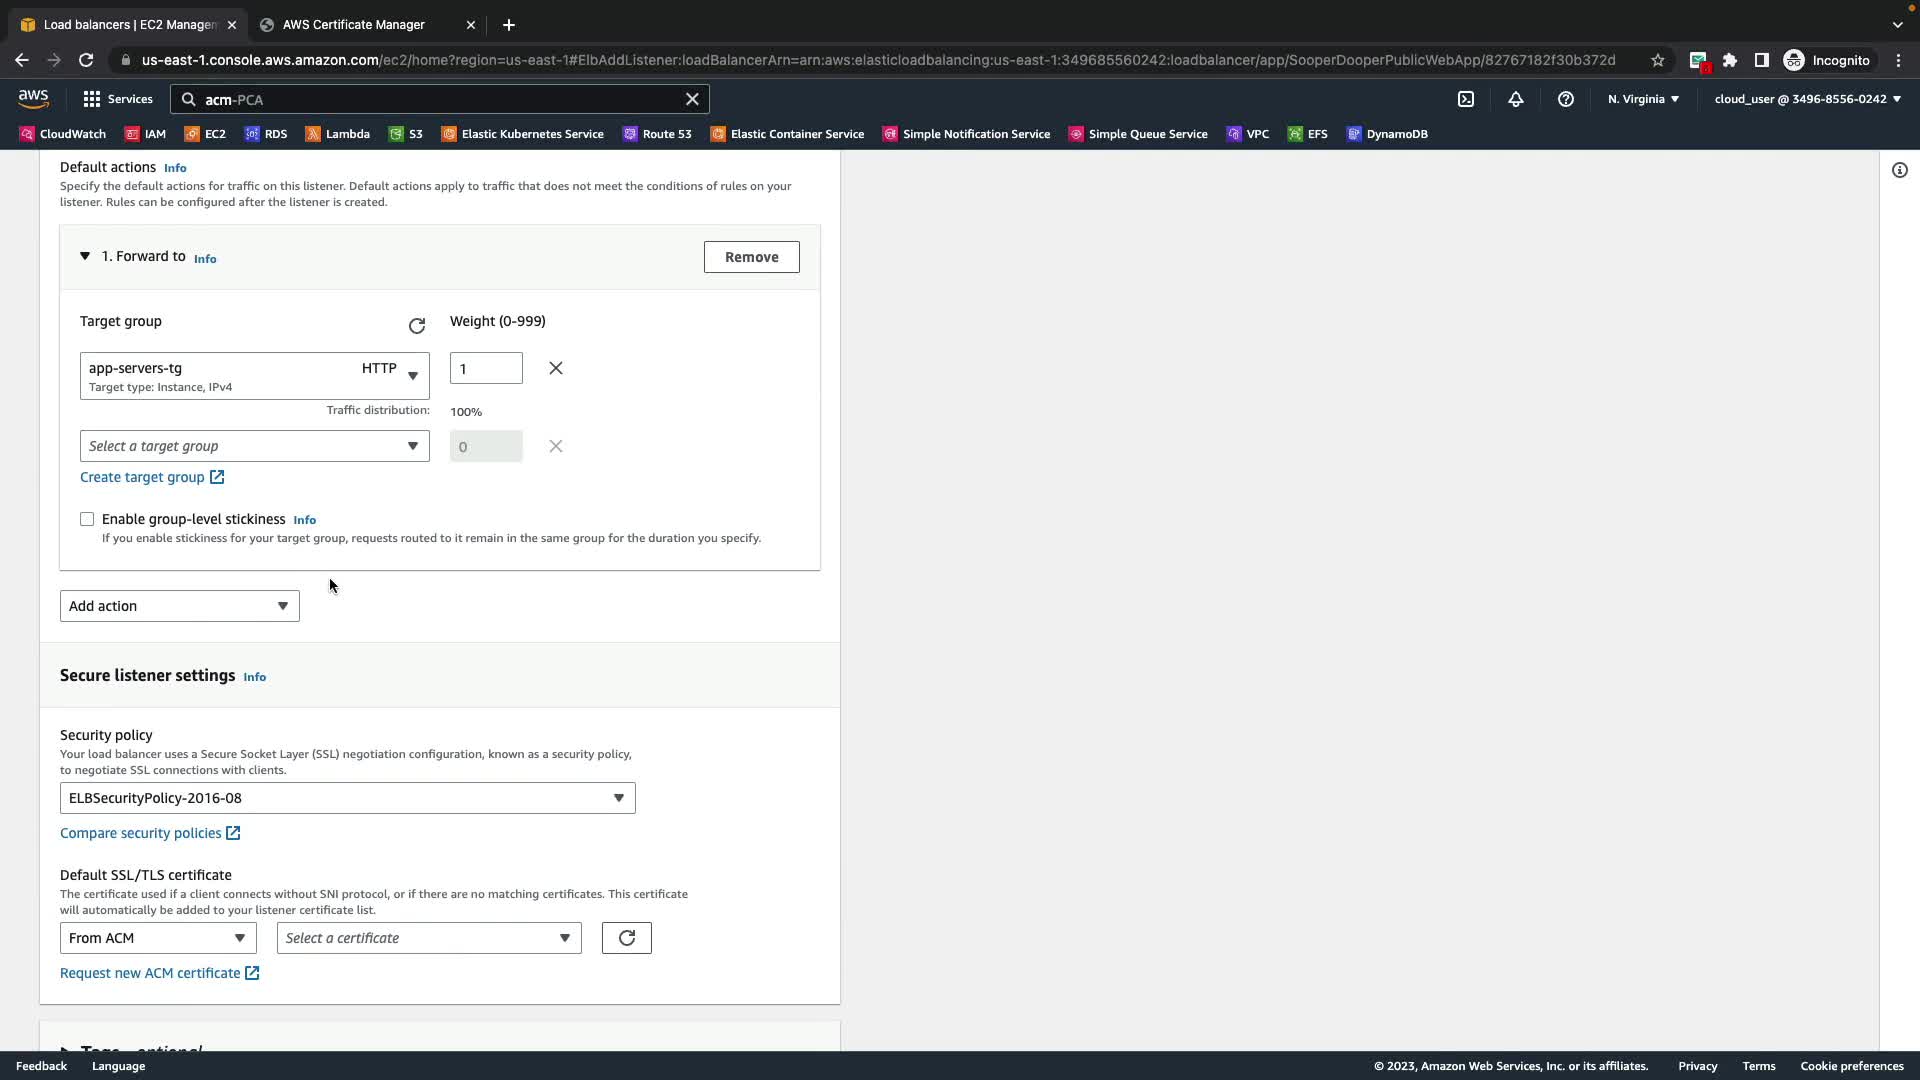
Task: Collapse the Forward to section
Action: click(85, 256)
